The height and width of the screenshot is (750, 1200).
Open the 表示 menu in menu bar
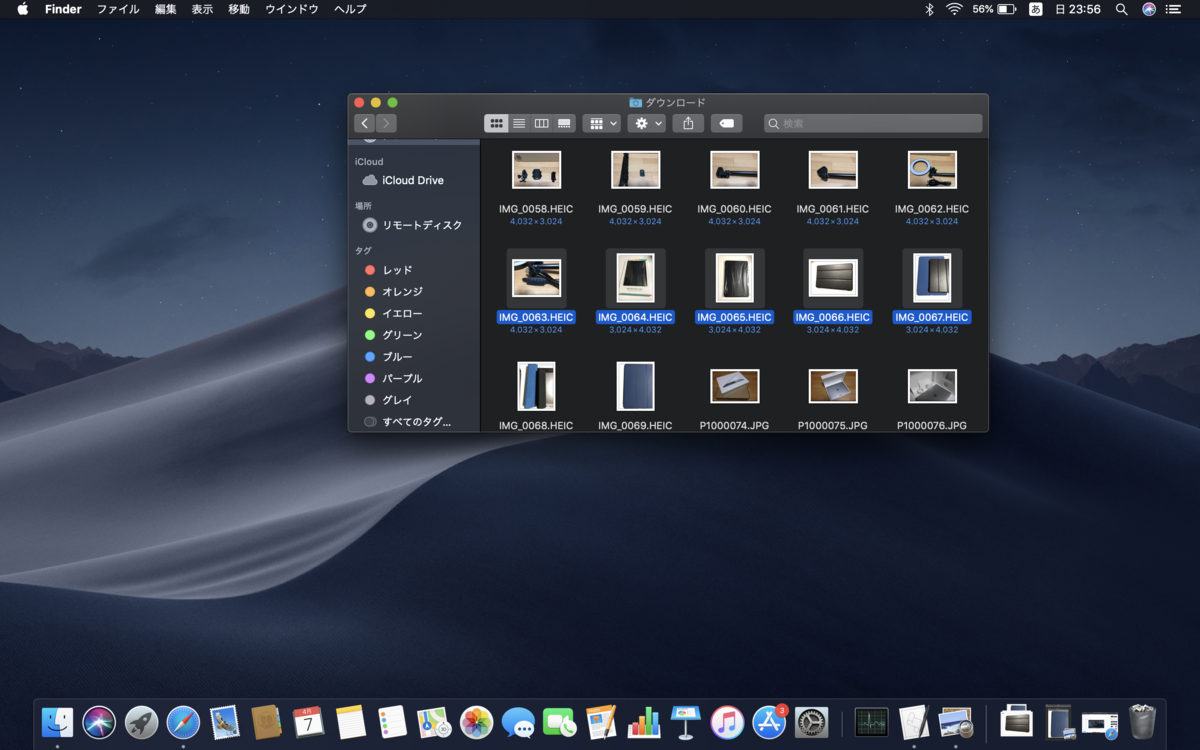tap(202, 9)
